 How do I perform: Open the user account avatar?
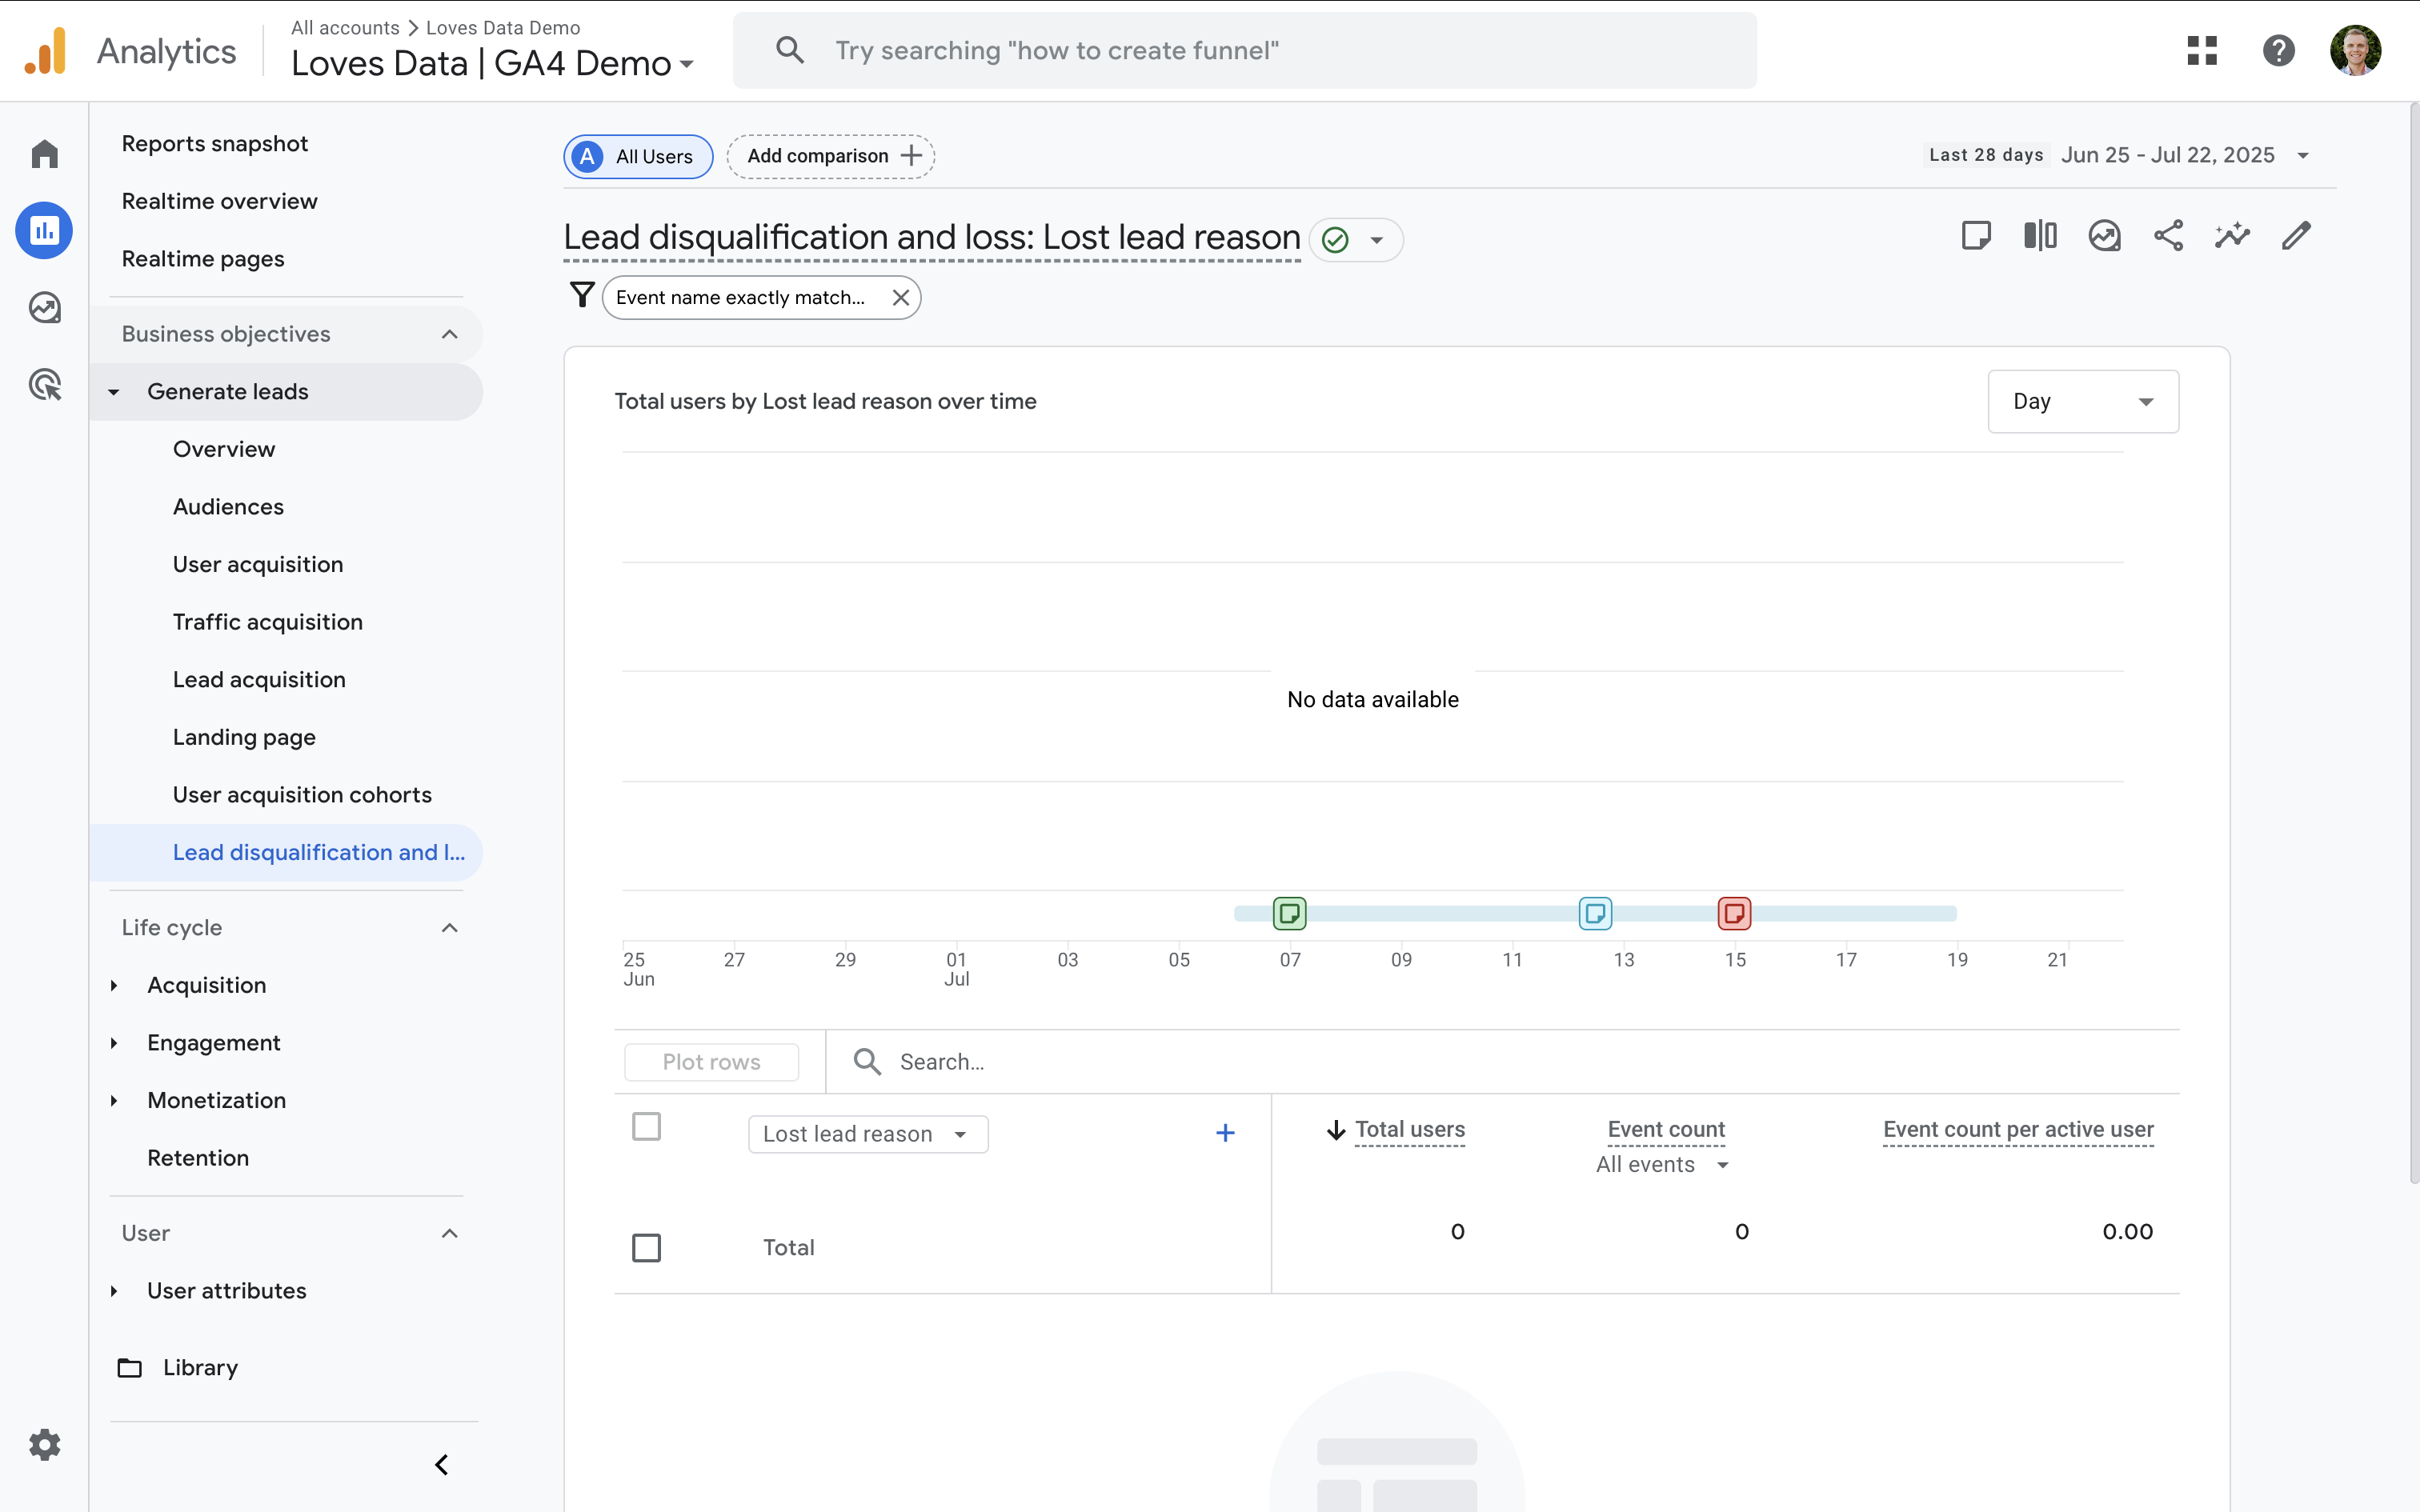(x=2355, y=50)
